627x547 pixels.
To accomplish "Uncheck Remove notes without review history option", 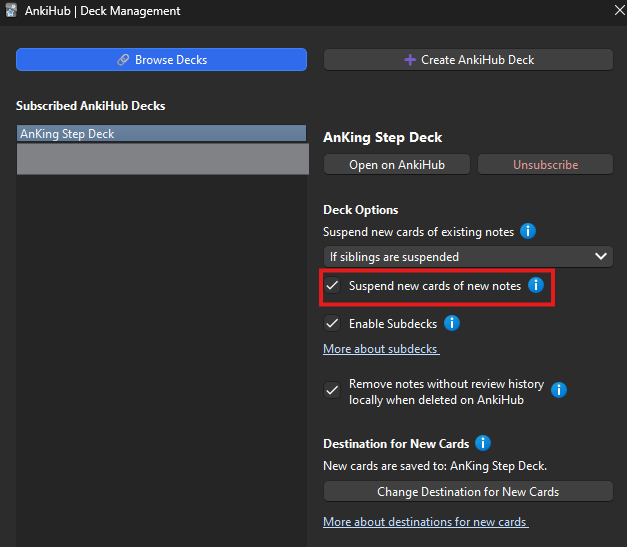I will (333, 391).
